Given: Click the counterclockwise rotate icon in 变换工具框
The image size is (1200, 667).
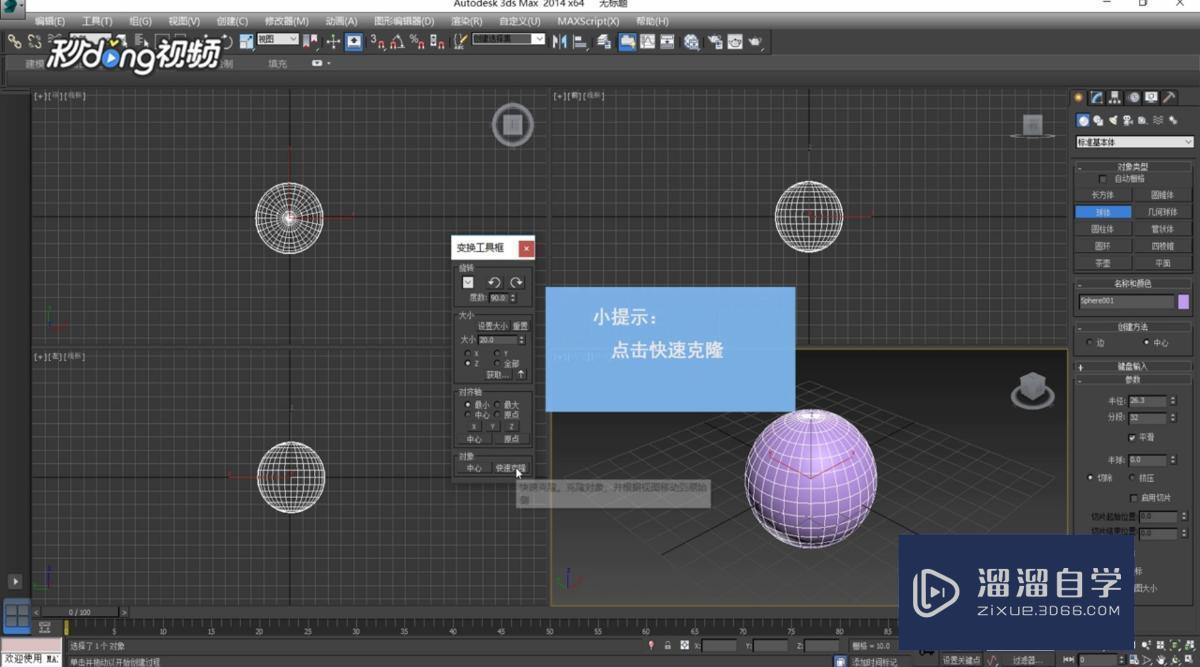Looking at the screenshot, I should [493, 281].
